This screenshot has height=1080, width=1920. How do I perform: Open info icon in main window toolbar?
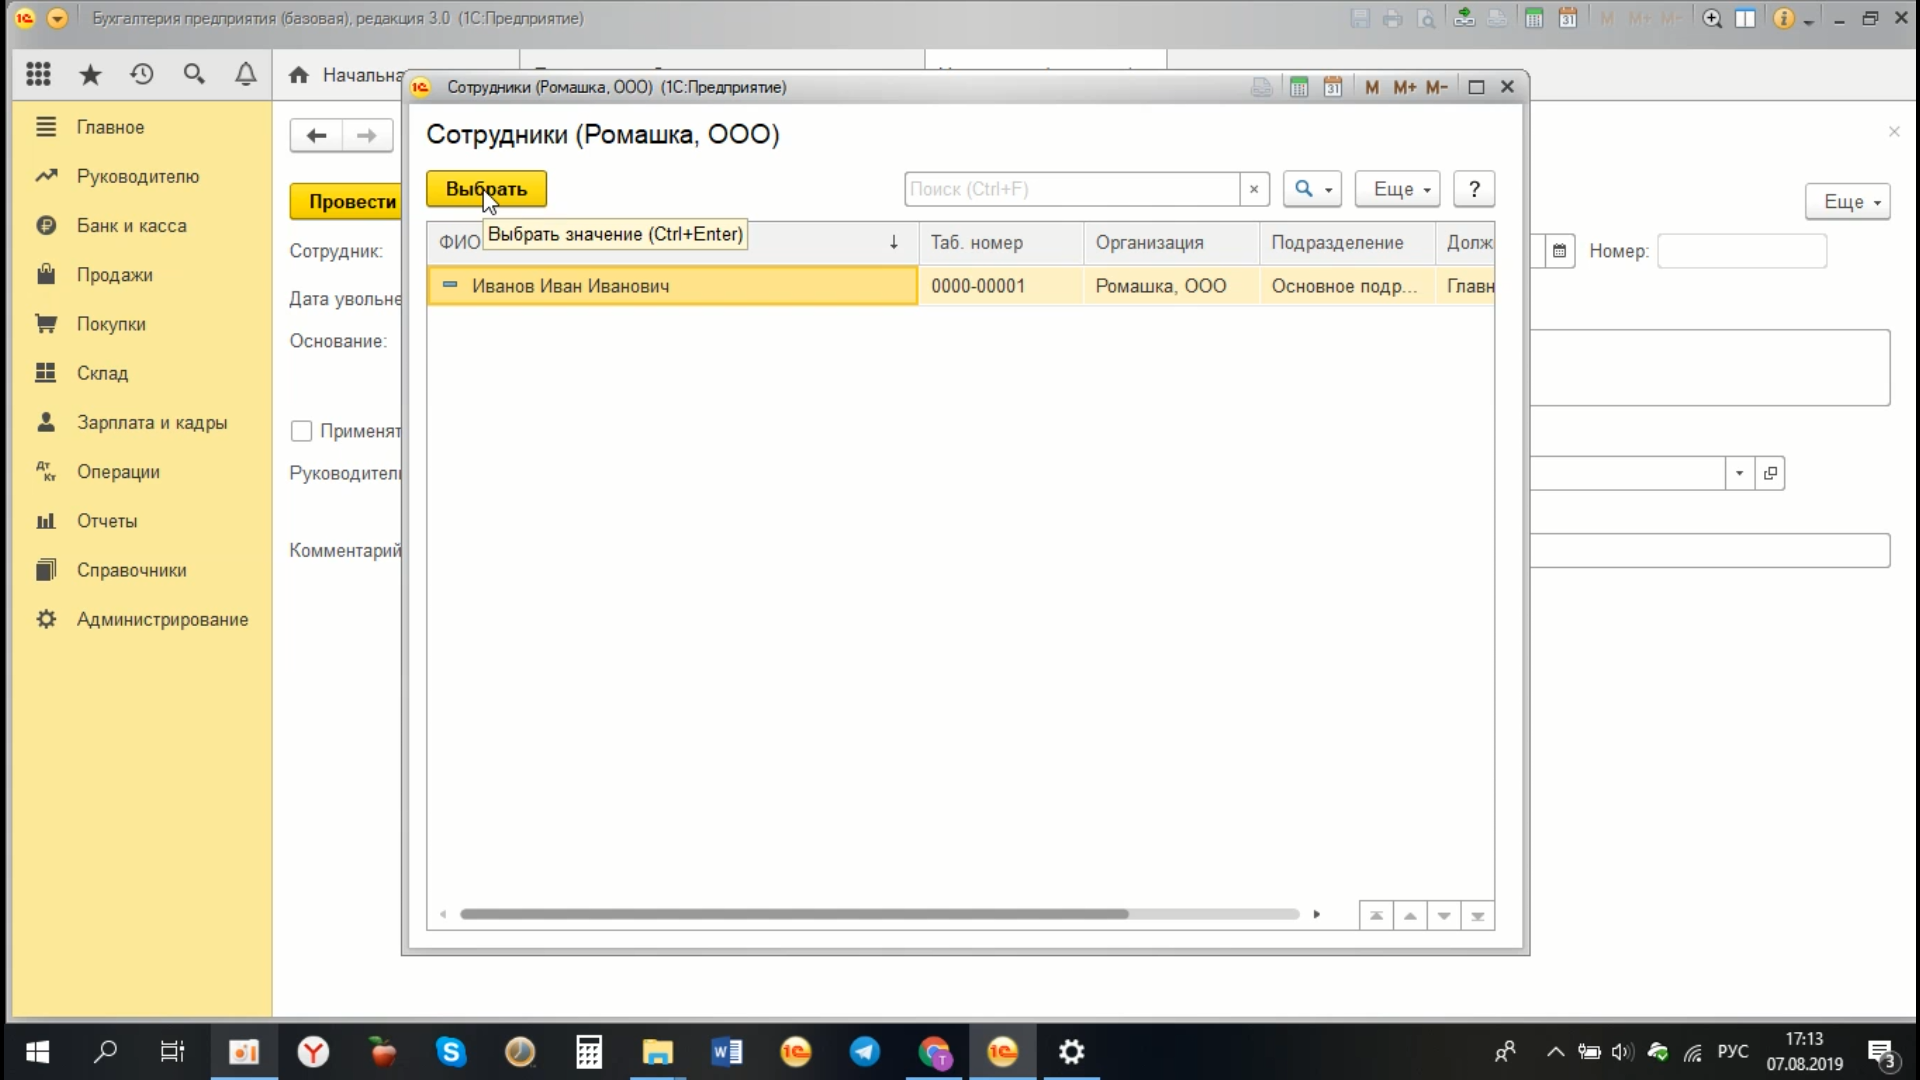(1783, 18)
